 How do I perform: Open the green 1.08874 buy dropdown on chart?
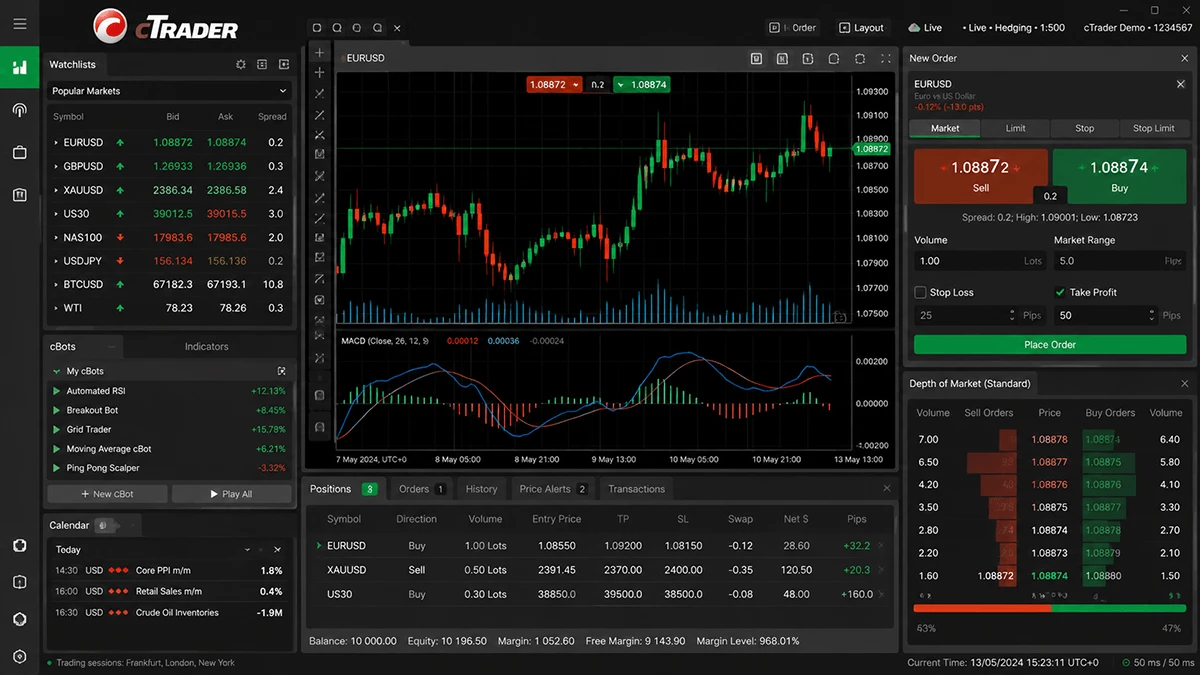coord(620,85)
